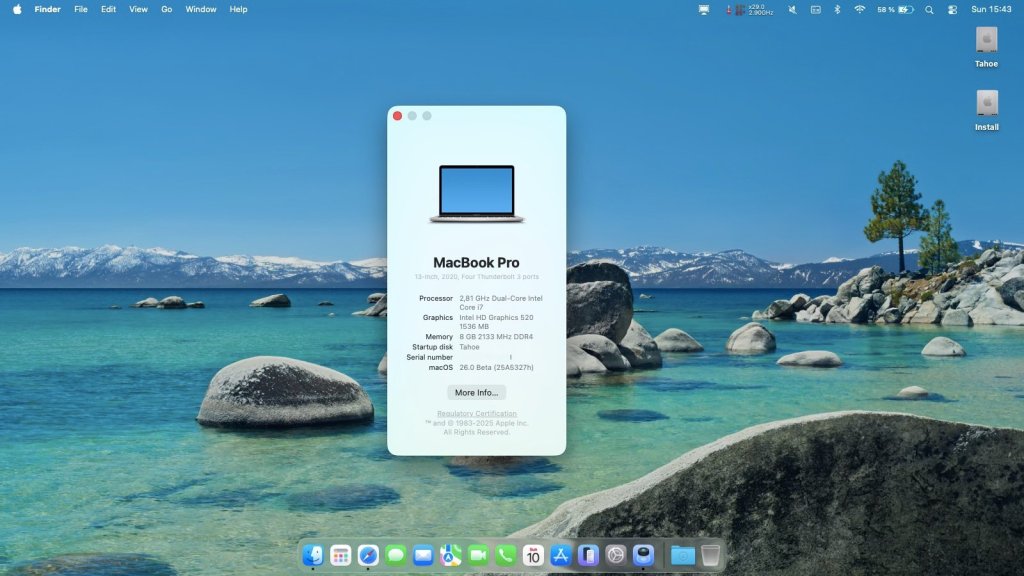Open Safari from the Dock
The height and width of the screenshot is (576, 1024).
point(368,555)
